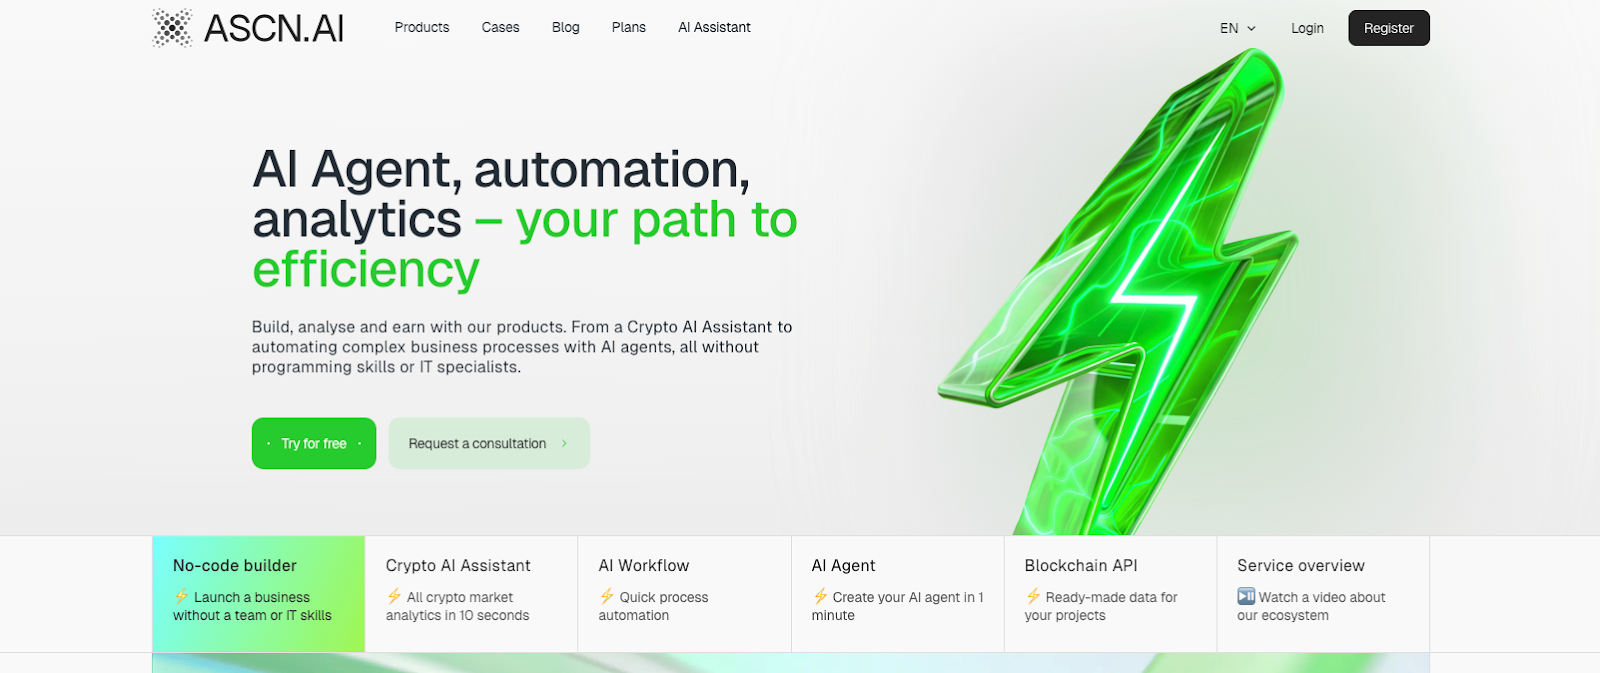Image resolution: width=1600 pixels, height=673 pixels.
Task: Click the large green lightning bolt graphic
Action: pos(1120,290)
